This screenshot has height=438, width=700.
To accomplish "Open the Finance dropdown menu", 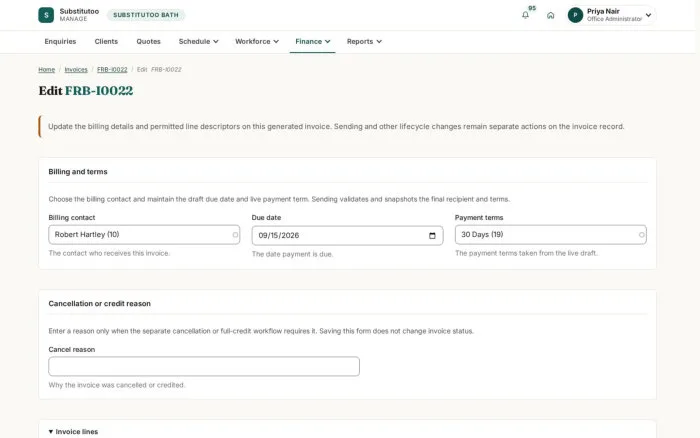I will click(312, 41).
